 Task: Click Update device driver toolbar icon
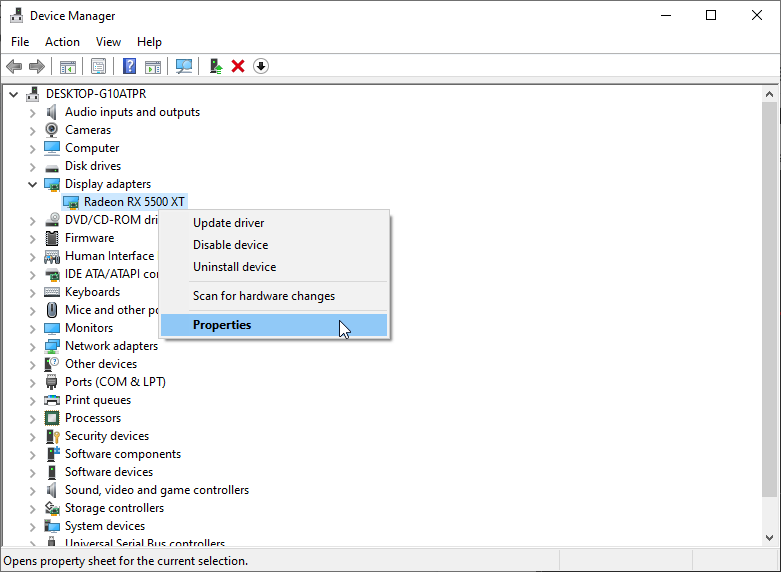pyautogui.click(x=216, y=66)
